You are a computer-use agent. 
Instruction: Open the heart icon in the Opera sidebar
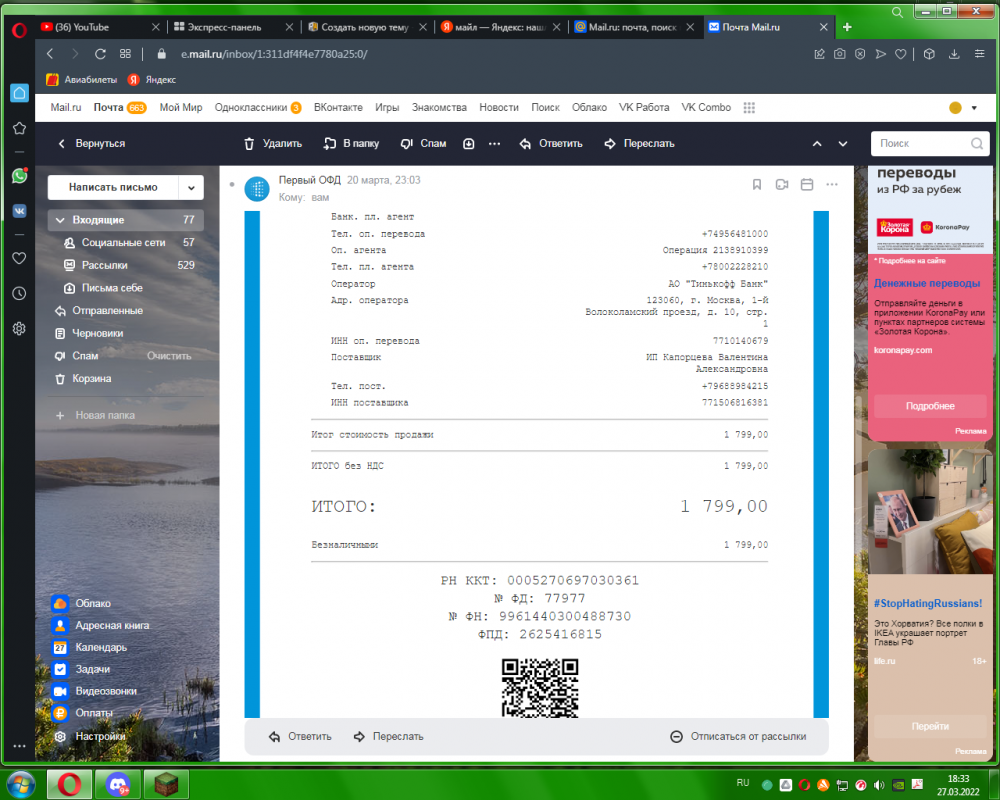pos(20,258)
